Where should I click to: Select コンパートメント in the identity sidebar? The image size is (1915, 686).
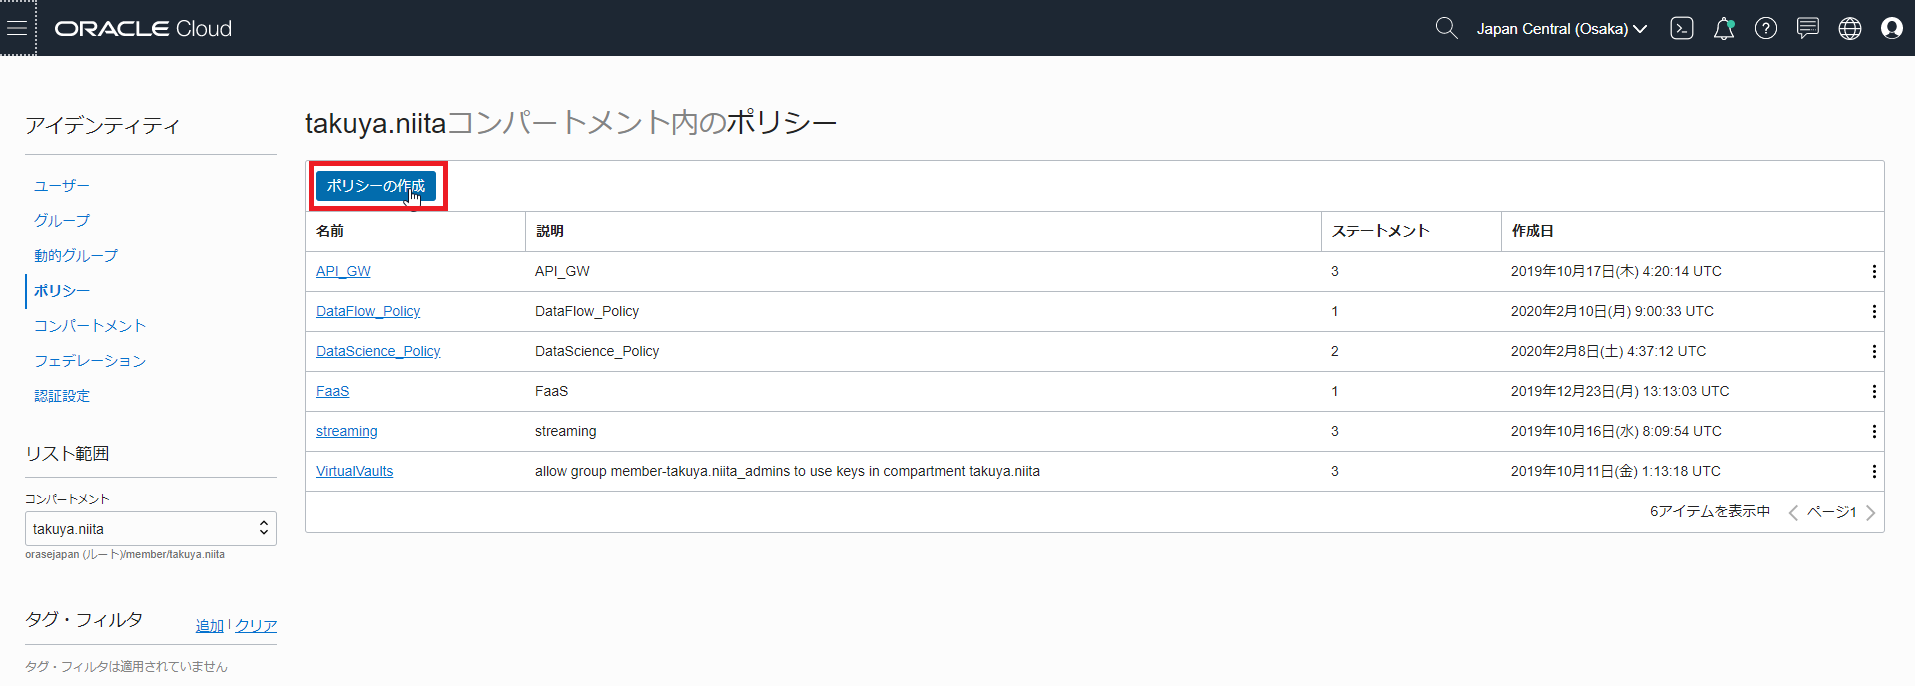click(x=90, y=326)
